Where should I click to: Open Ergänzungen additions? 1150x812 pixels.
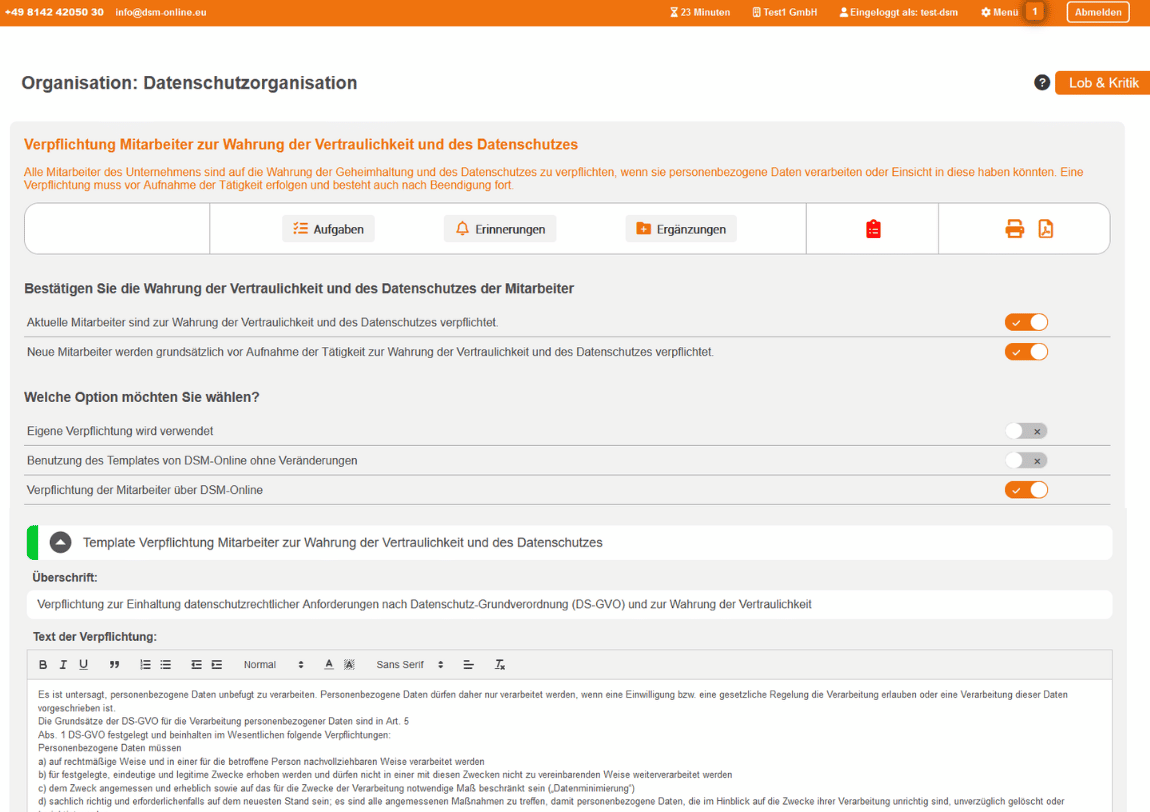[x=681, y=228]
